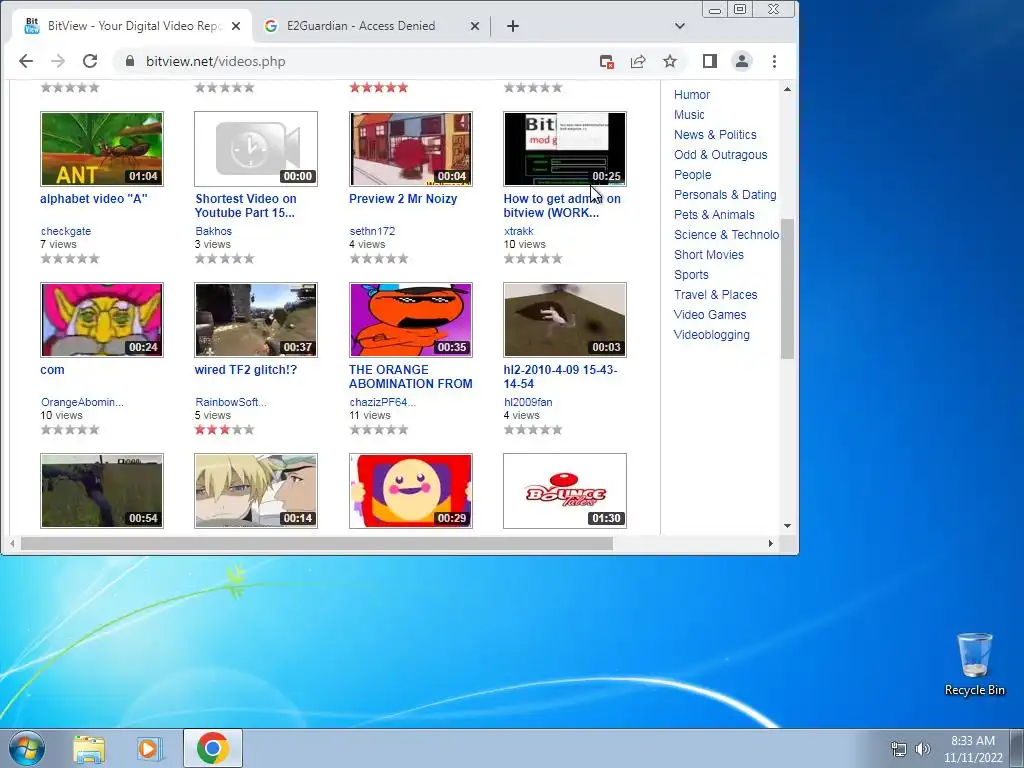Click 'Shortest Video on Youtube Part 15...' title
Image resolution: width=1024 pixels, height=768 pixels.
[x=246, y=206]
